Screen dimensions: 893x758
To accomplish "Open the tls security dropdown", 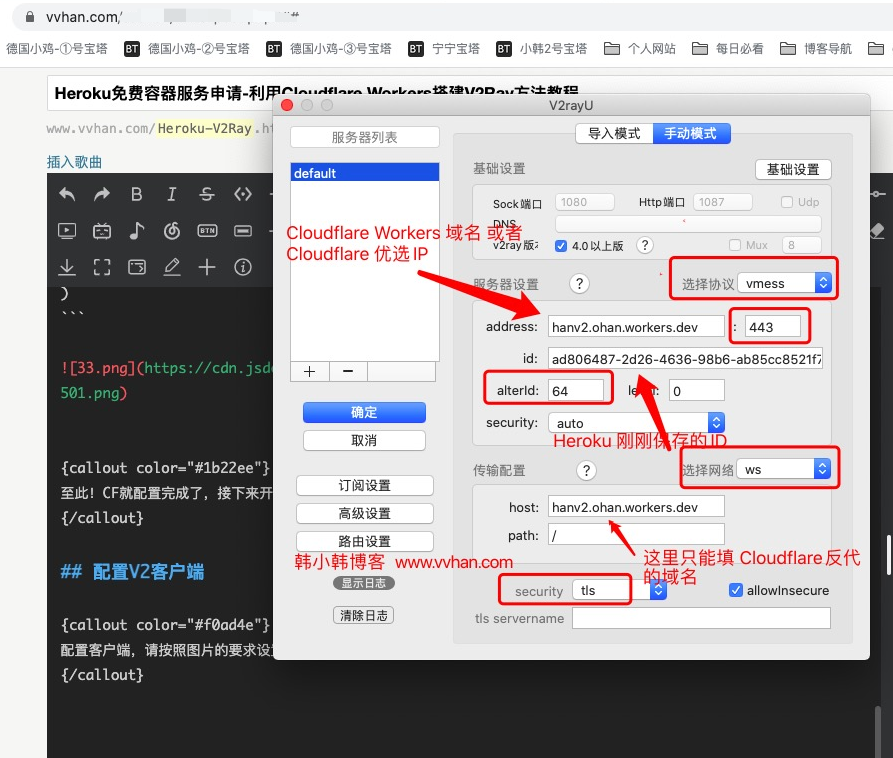I will (x=620, y=591).
